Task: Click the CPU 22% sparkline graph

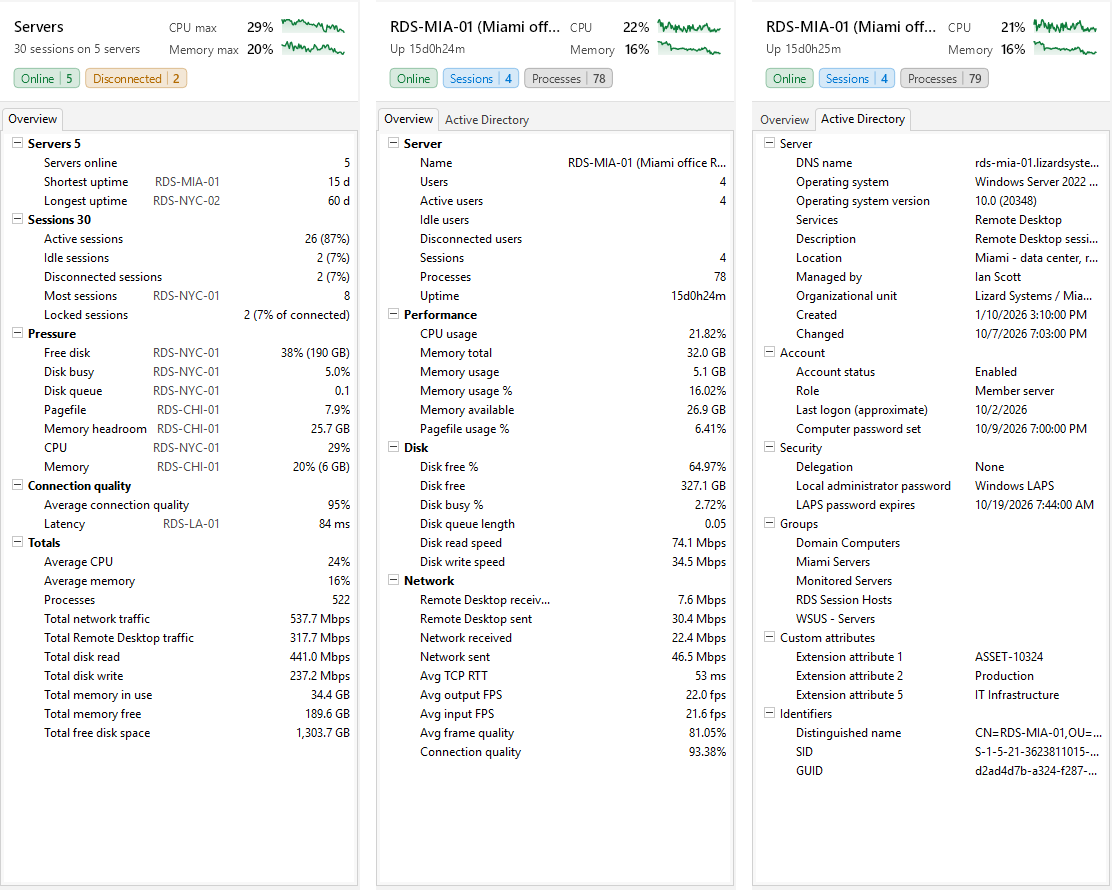Action: tap(689, 27)
